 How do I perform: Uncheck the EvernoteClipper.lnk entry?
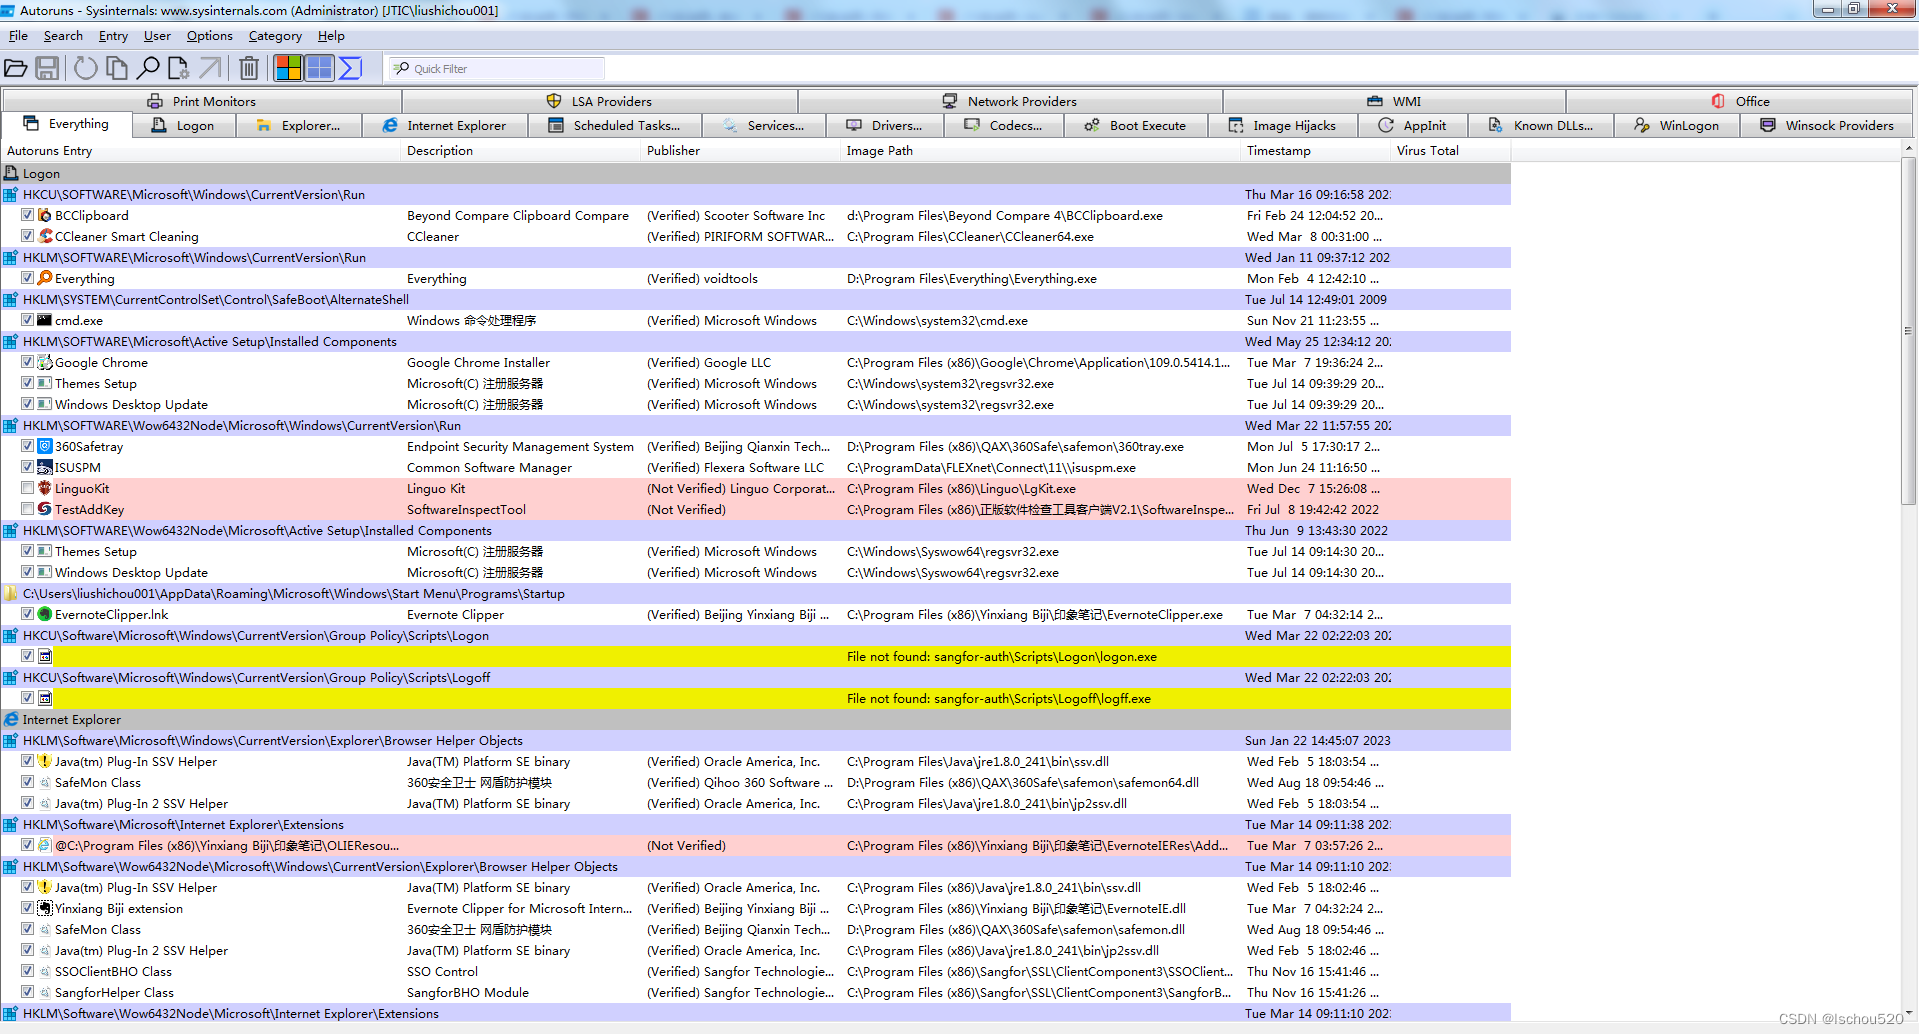[x=28, y=614]
